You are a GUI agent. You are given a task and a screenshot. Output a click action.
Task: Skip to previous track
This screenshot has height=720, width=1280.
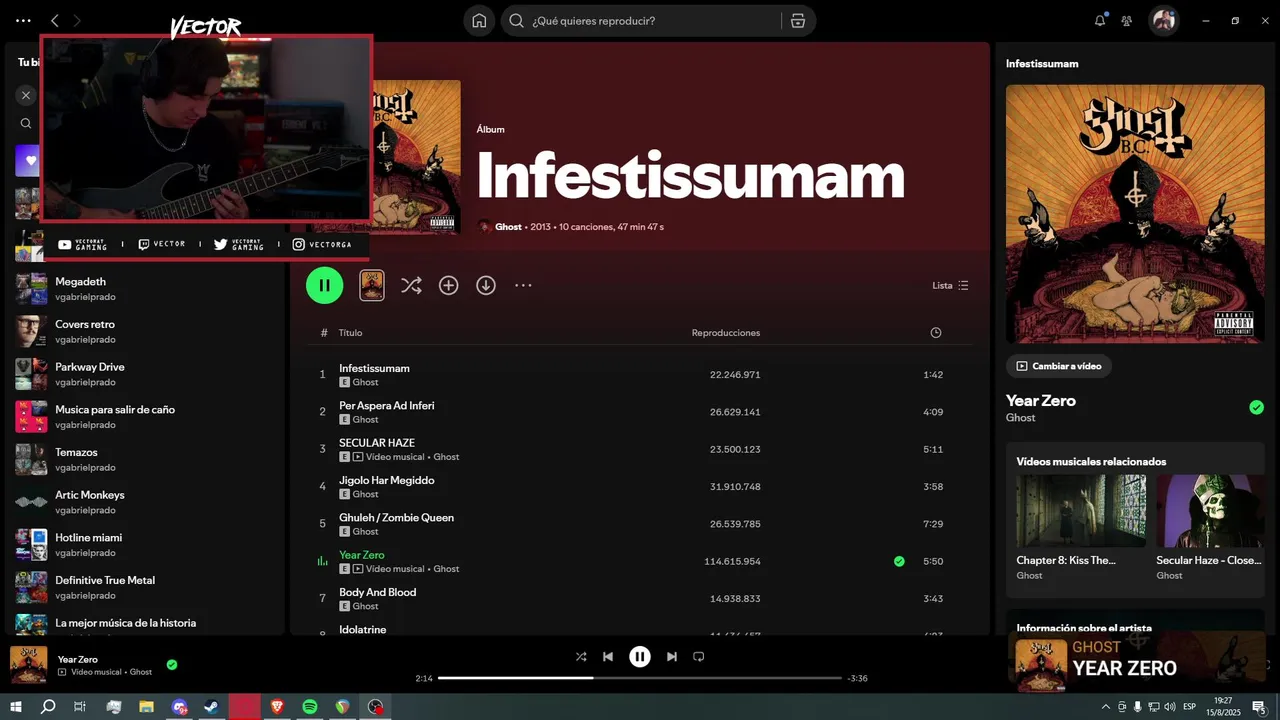click(x=608, y=657)
